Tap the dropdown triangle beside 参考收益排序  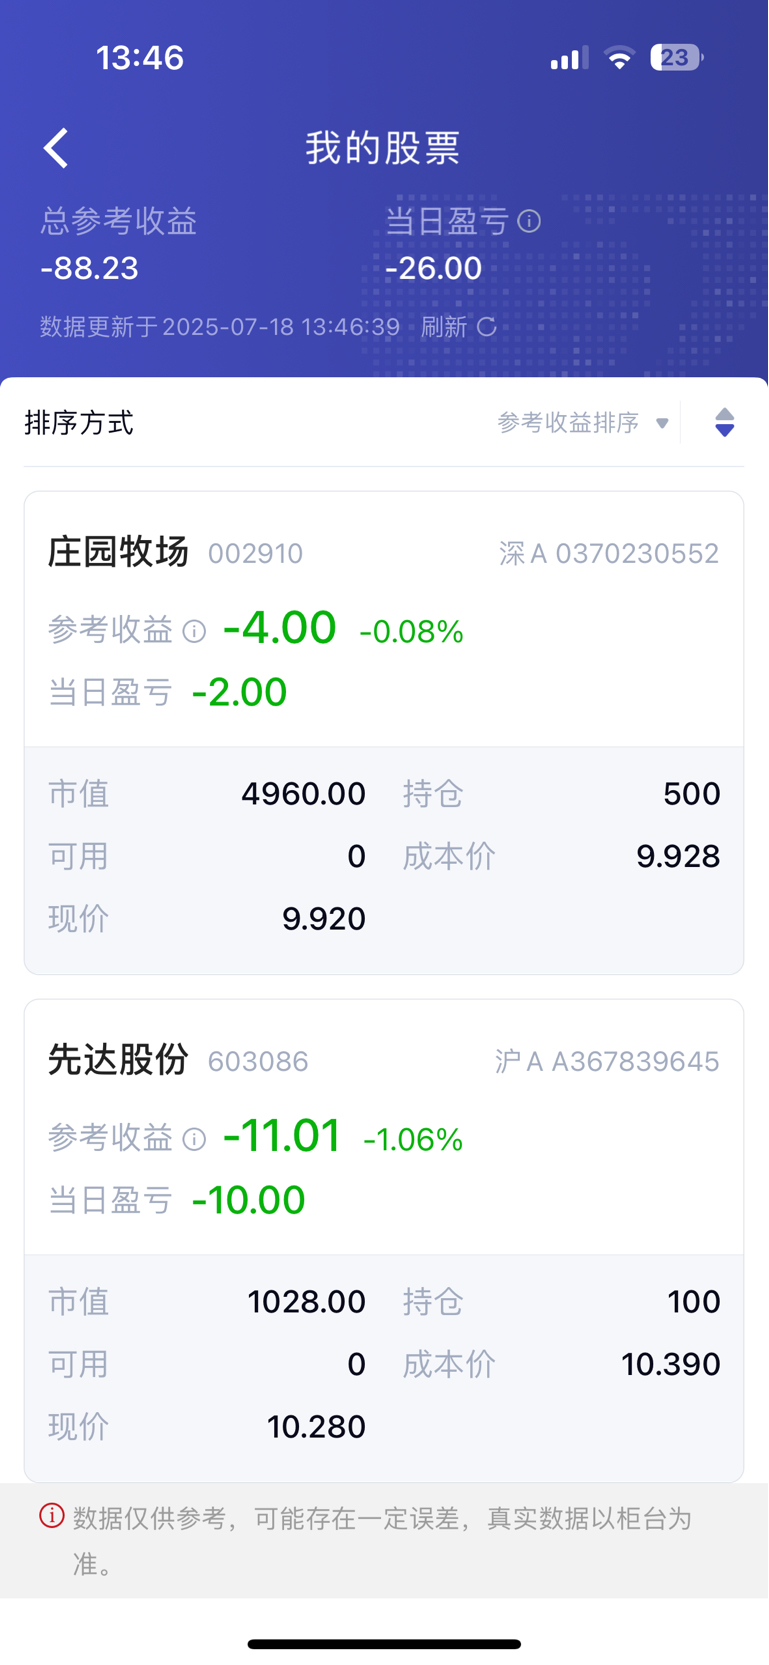(661, 423)
